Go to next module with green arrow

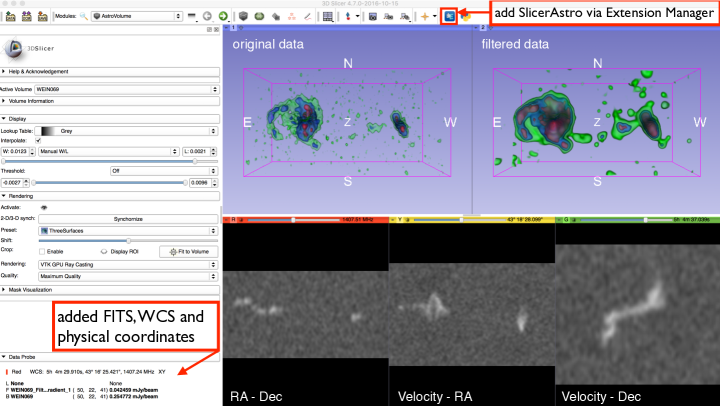click(222, 17)
